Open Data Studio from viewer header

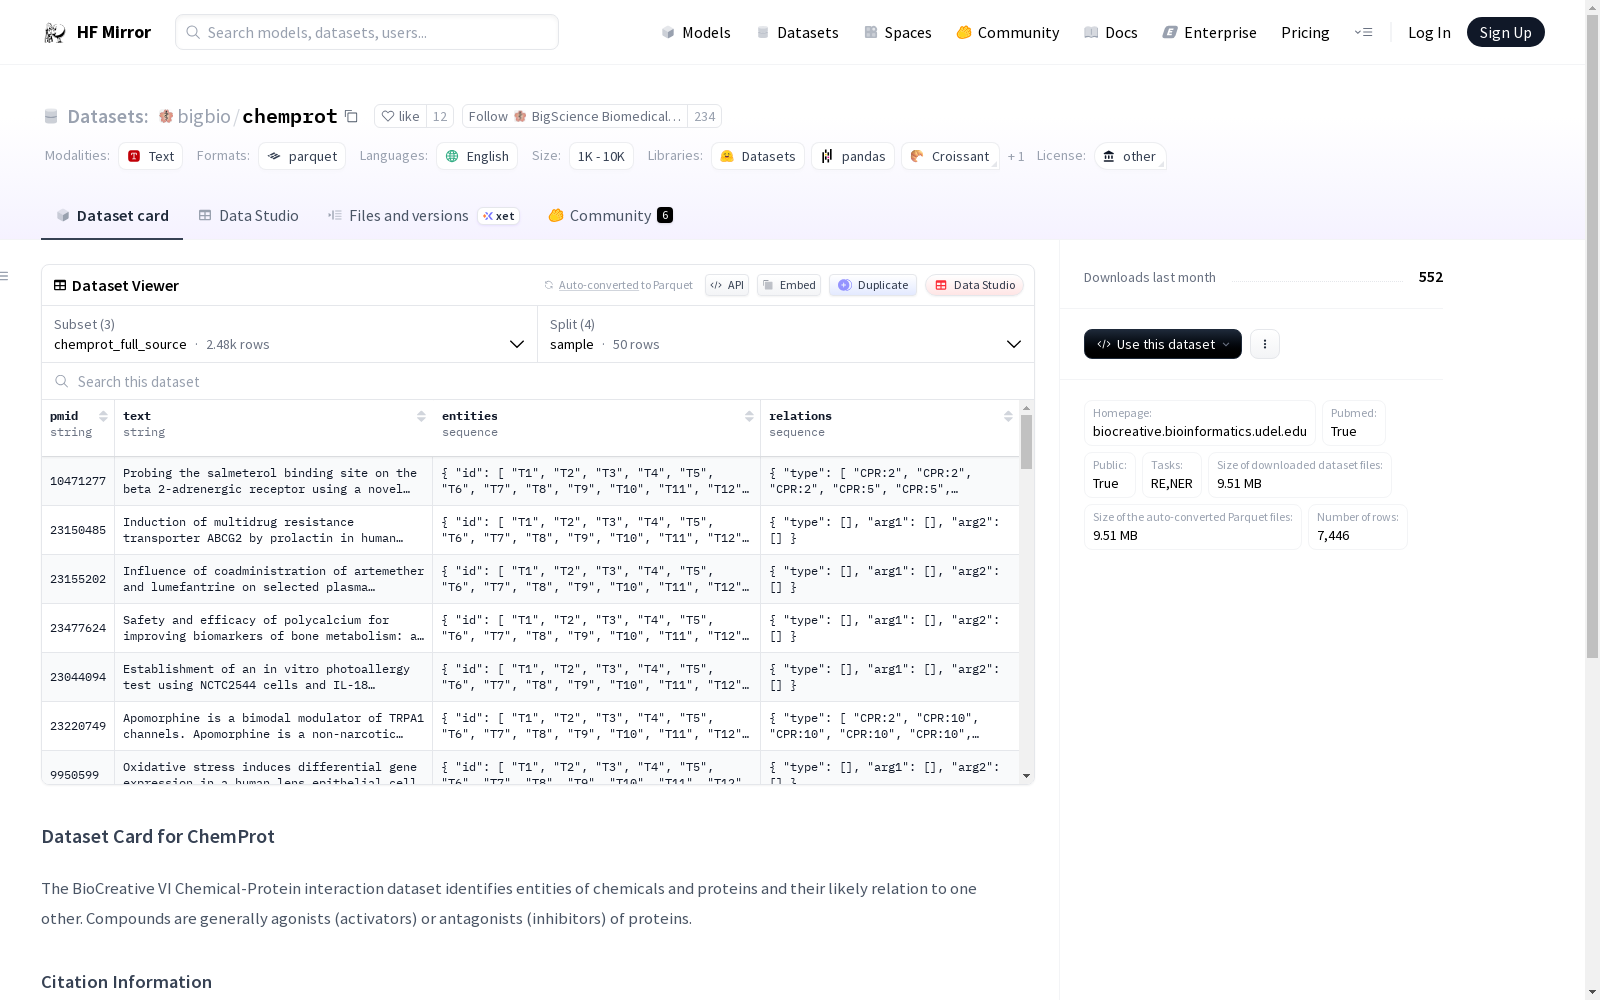tap(975, 285)
